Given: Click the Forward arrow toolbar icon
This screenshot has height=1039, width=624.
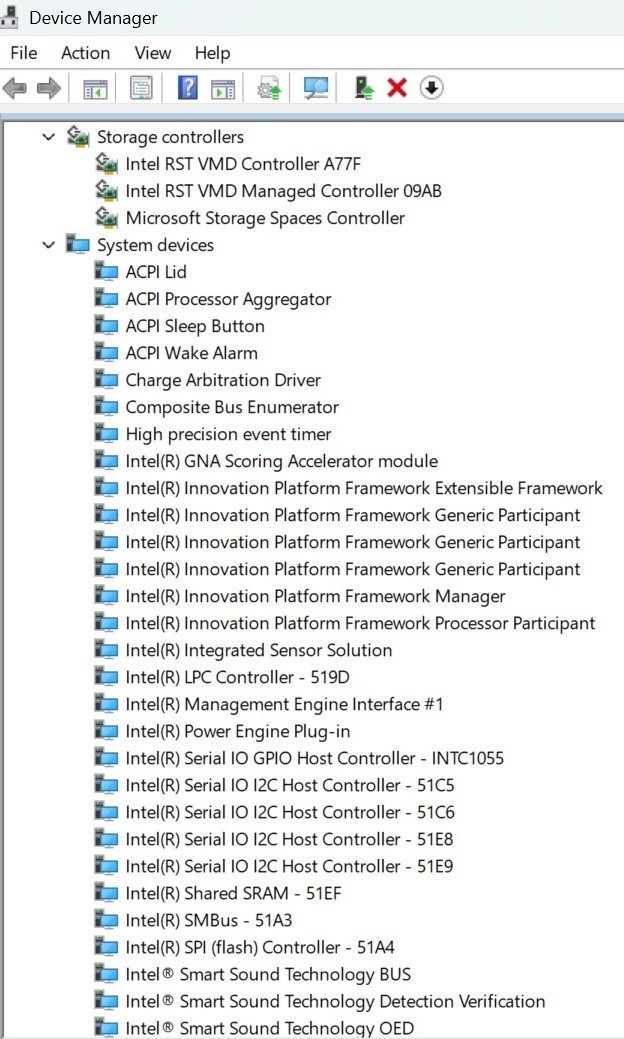Looking at the screenshot, I should tap(48, 87).
